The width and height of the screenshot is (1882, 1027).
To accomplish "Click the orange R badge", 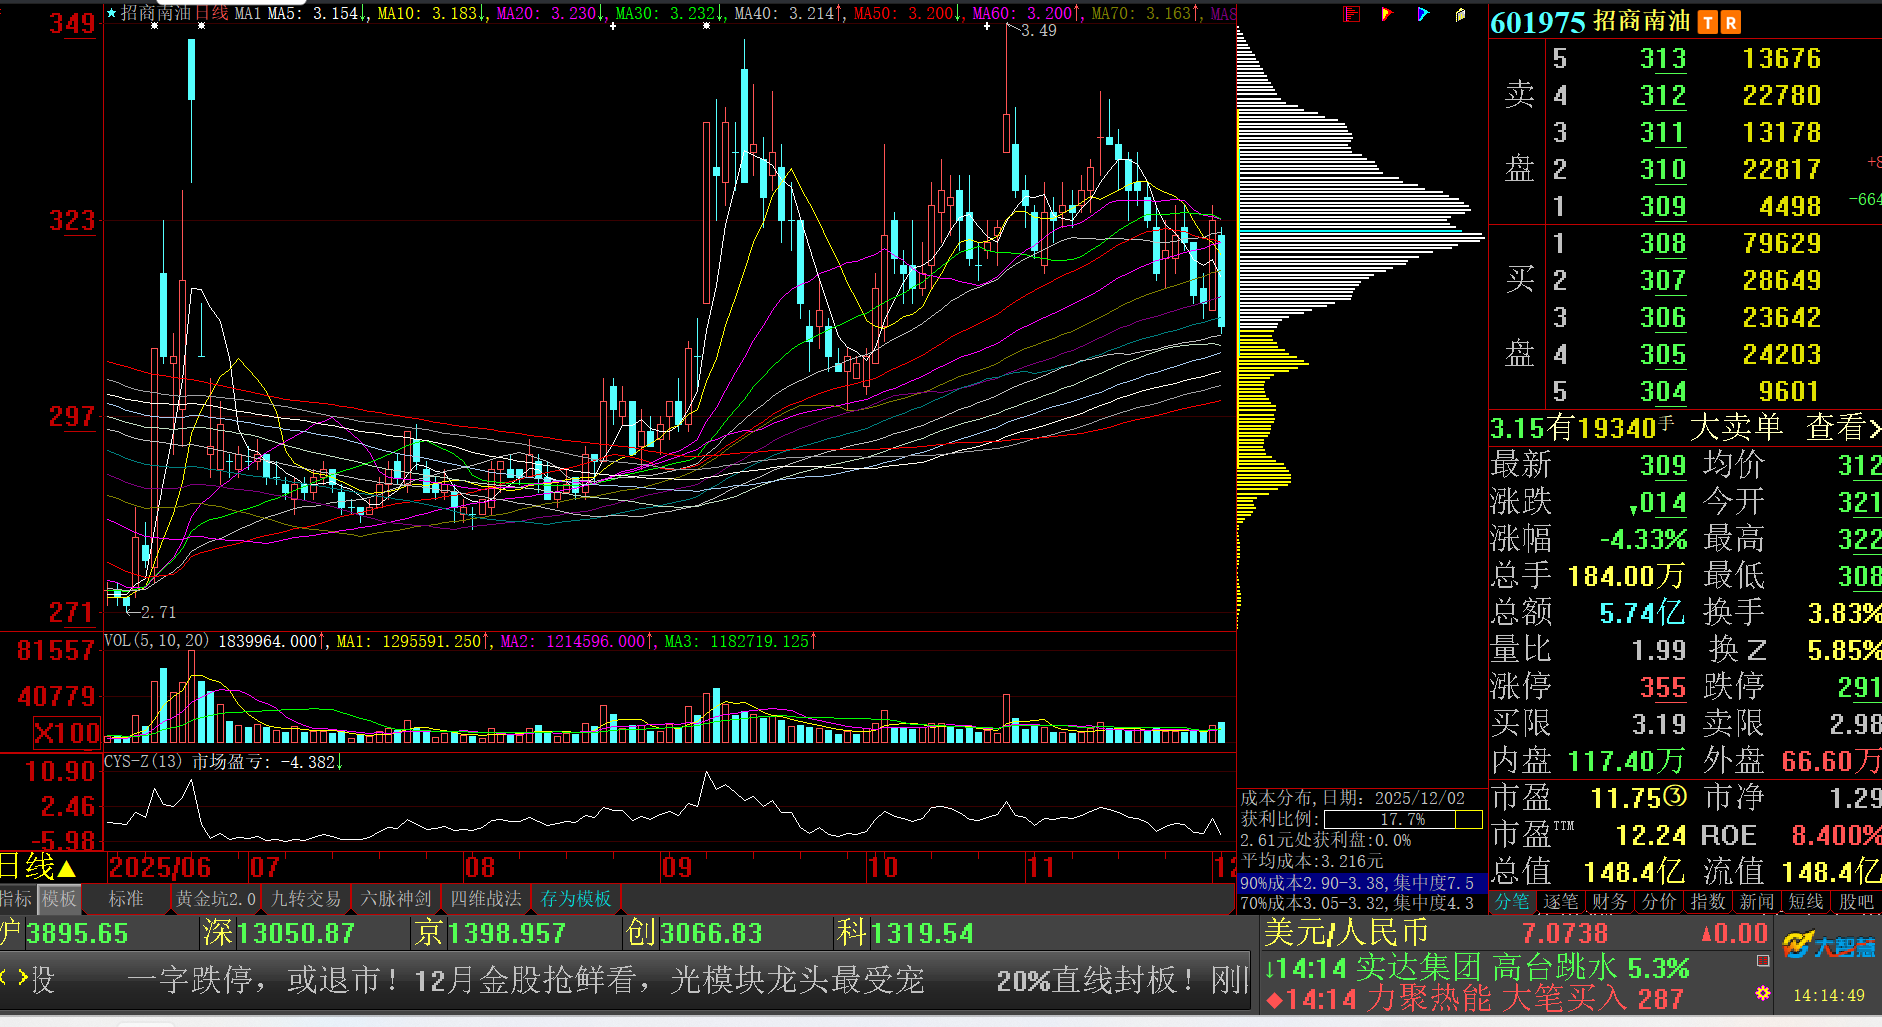I will [1731, 22].
